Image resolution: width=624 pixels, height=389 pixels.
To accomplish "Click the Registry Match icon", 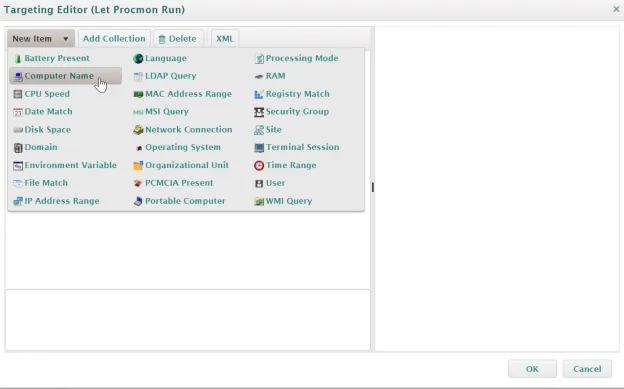I will pos(259,94).
